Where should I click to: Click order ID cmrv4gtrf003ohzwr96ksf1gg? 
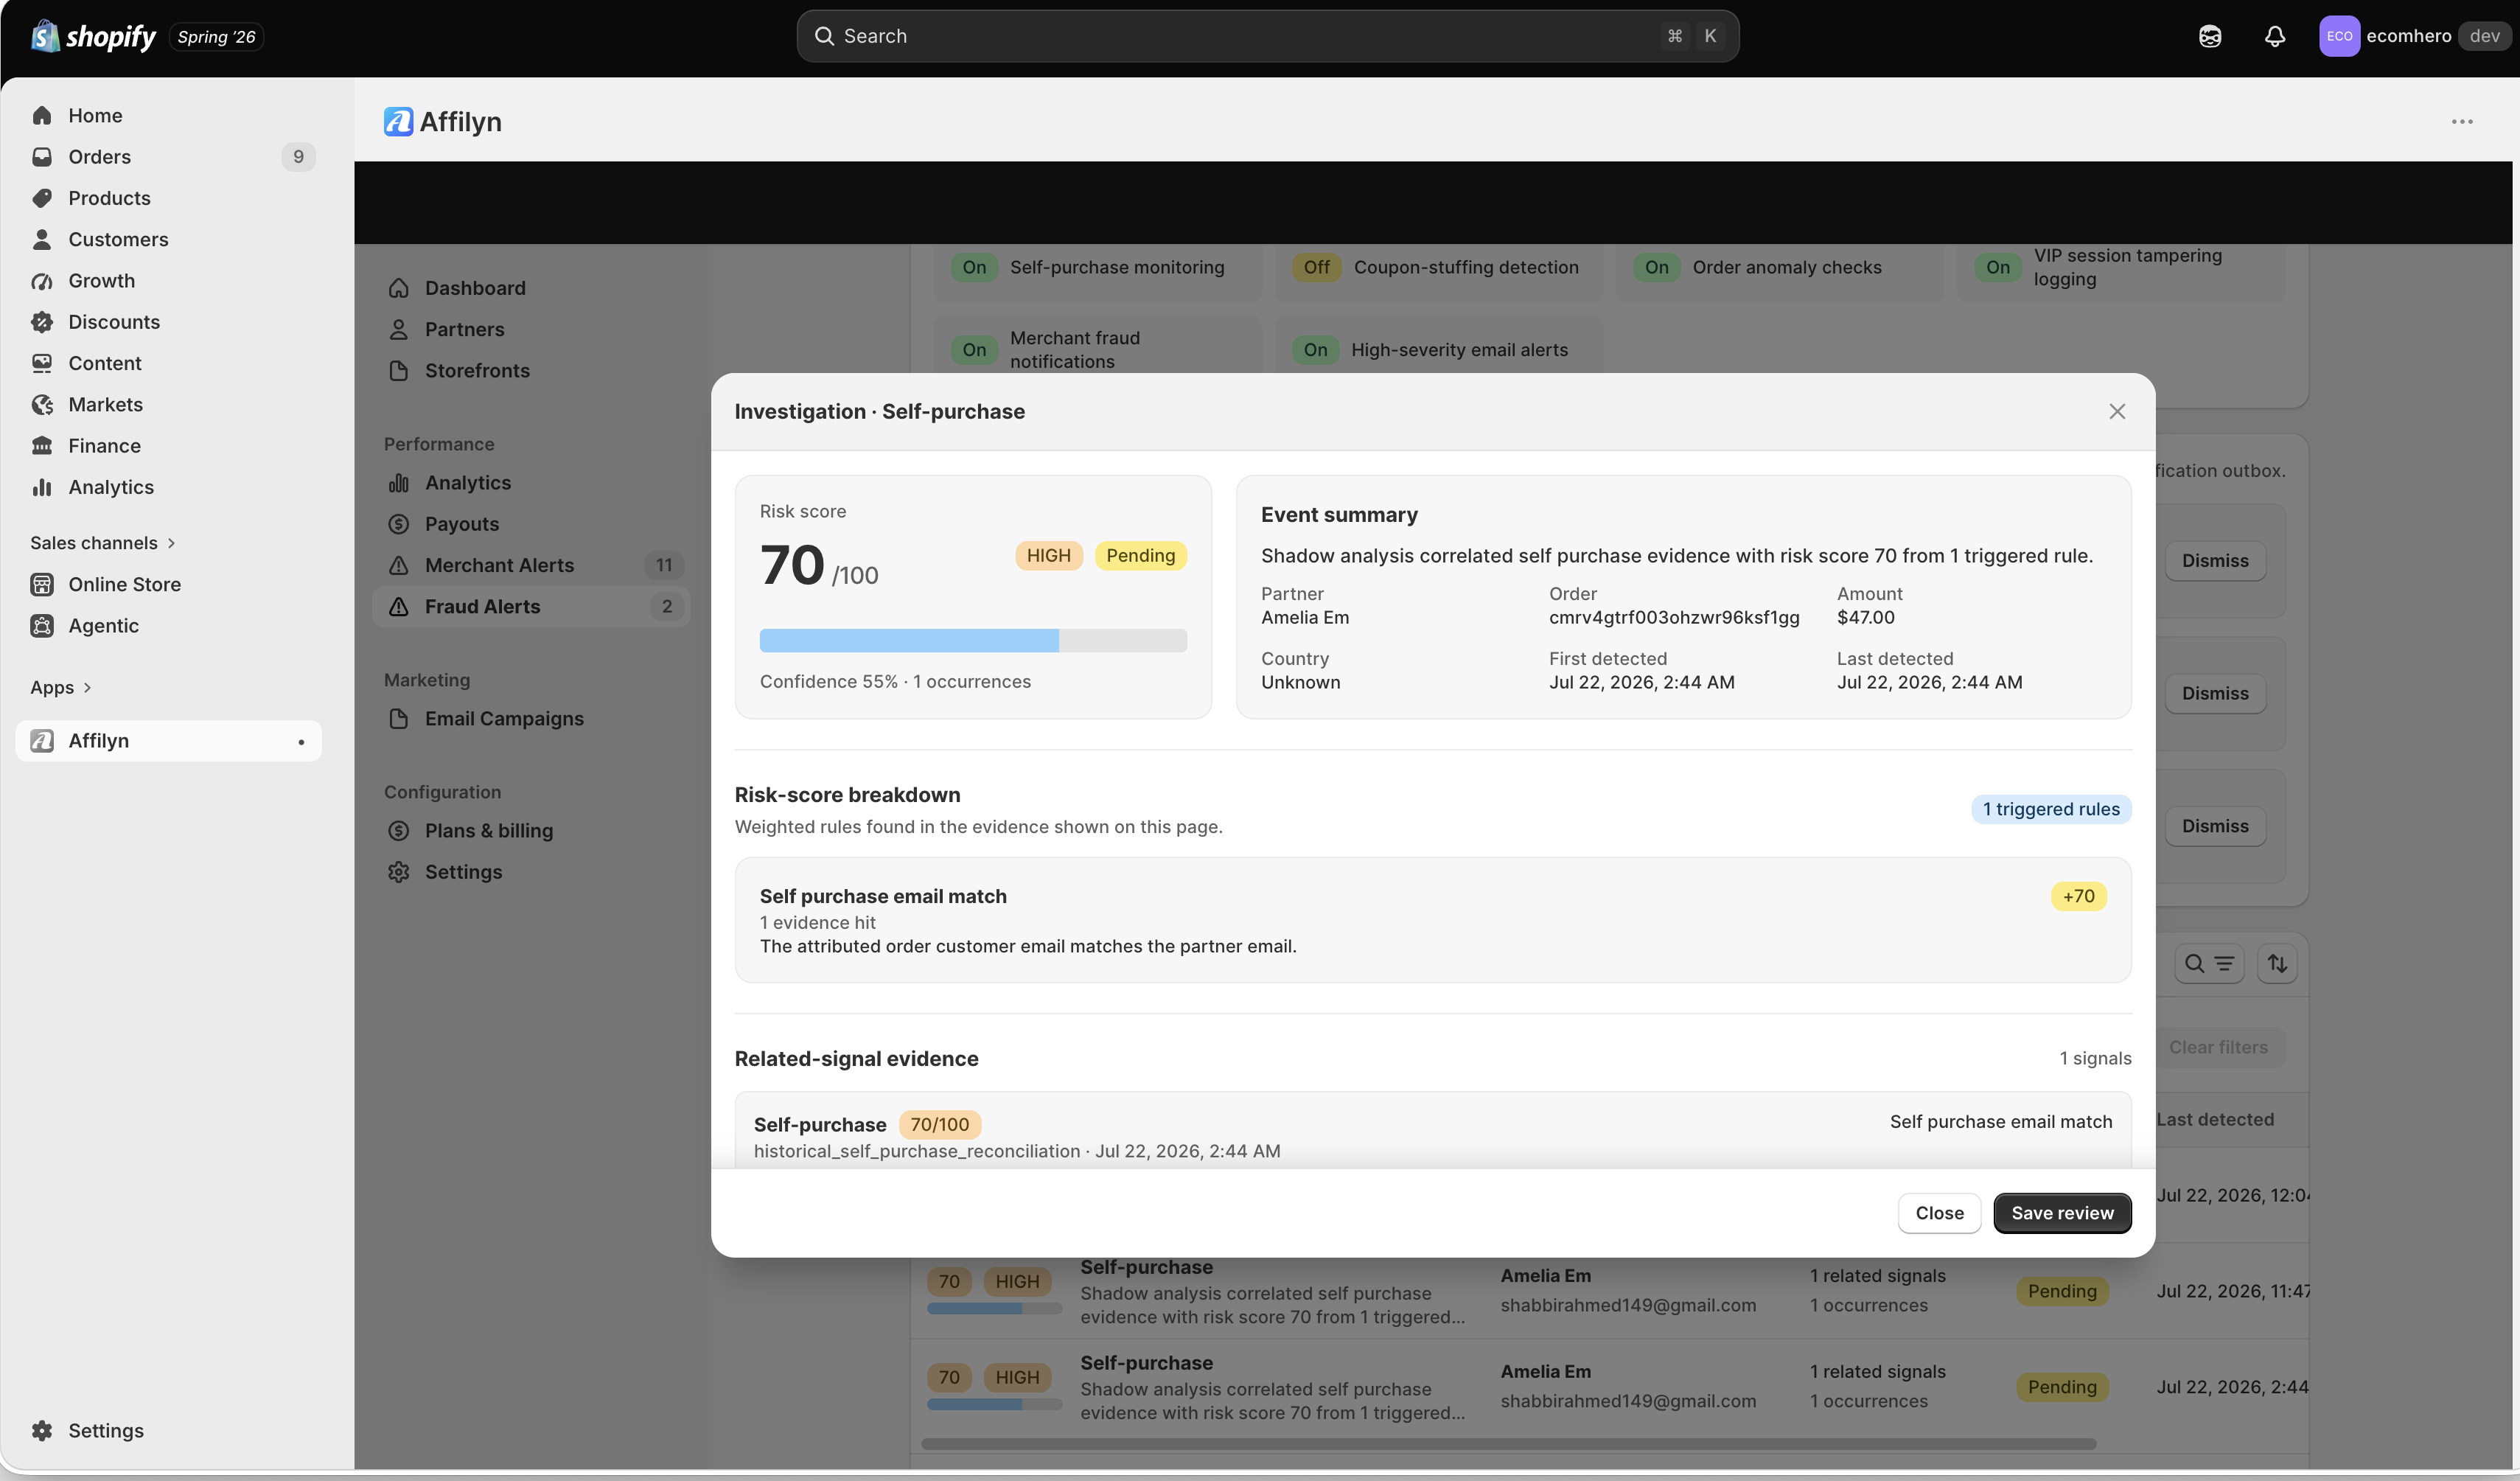[1674, 618]
